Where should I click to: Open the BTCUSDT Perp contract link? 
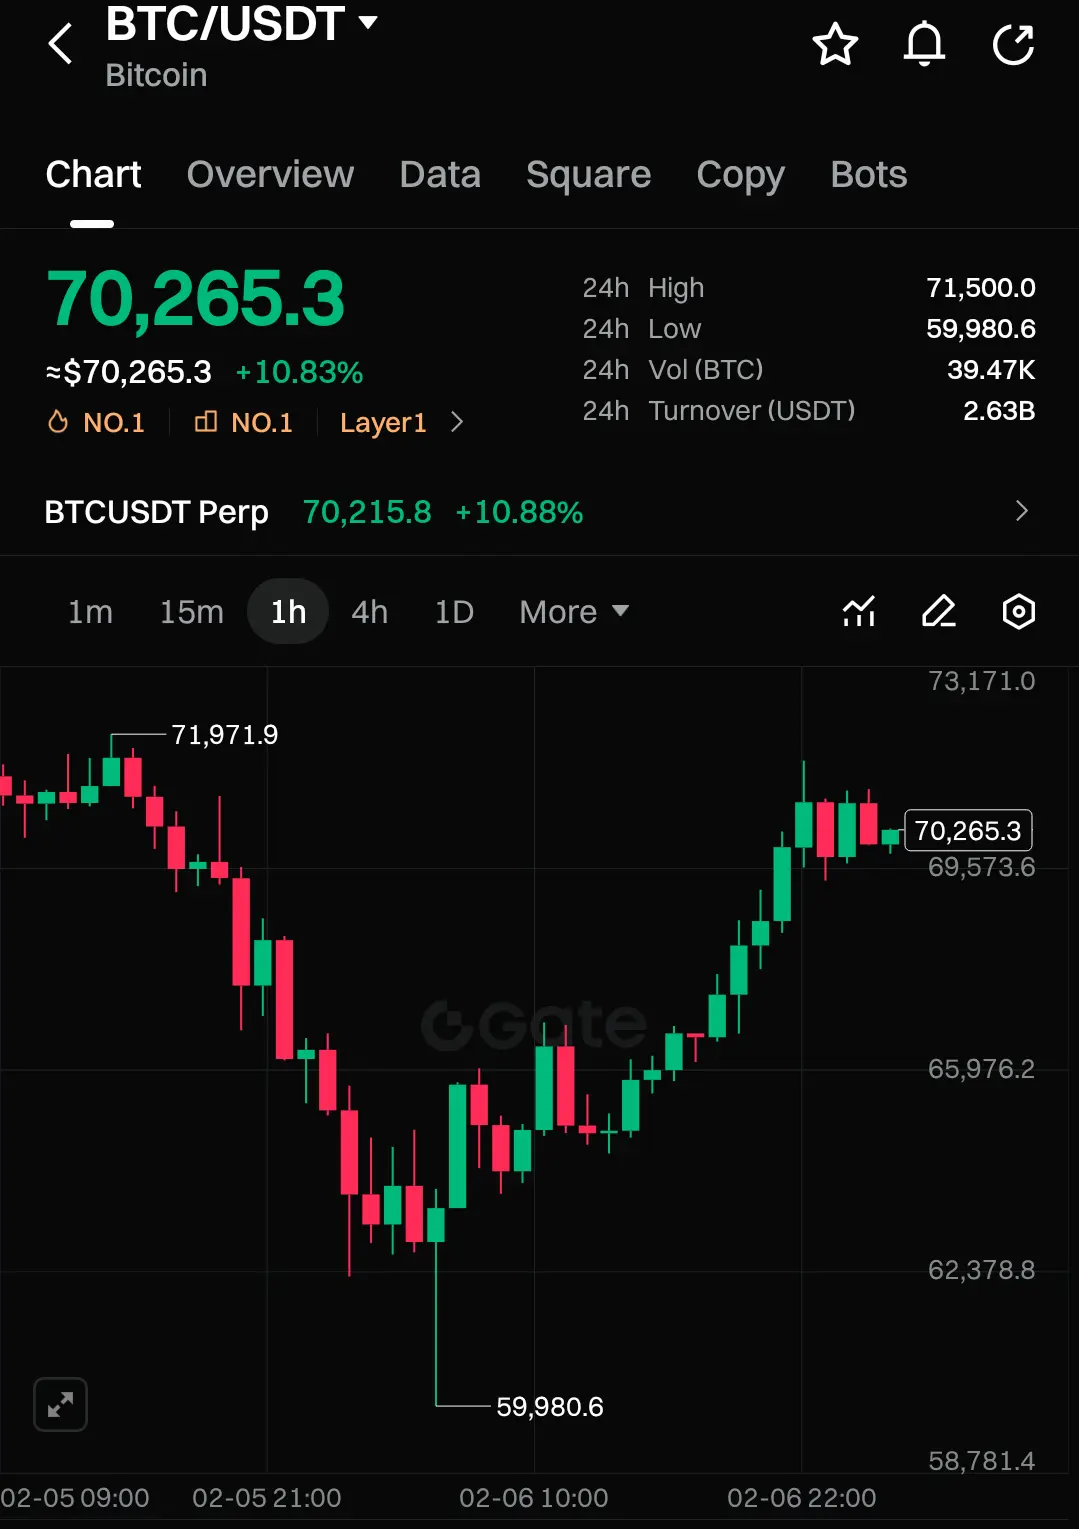pos(156,512)
